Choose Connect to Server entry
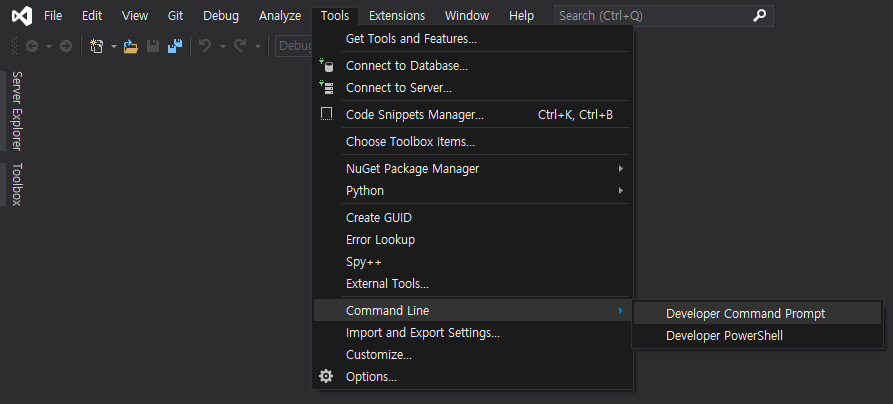 click(x=473, y=88)
